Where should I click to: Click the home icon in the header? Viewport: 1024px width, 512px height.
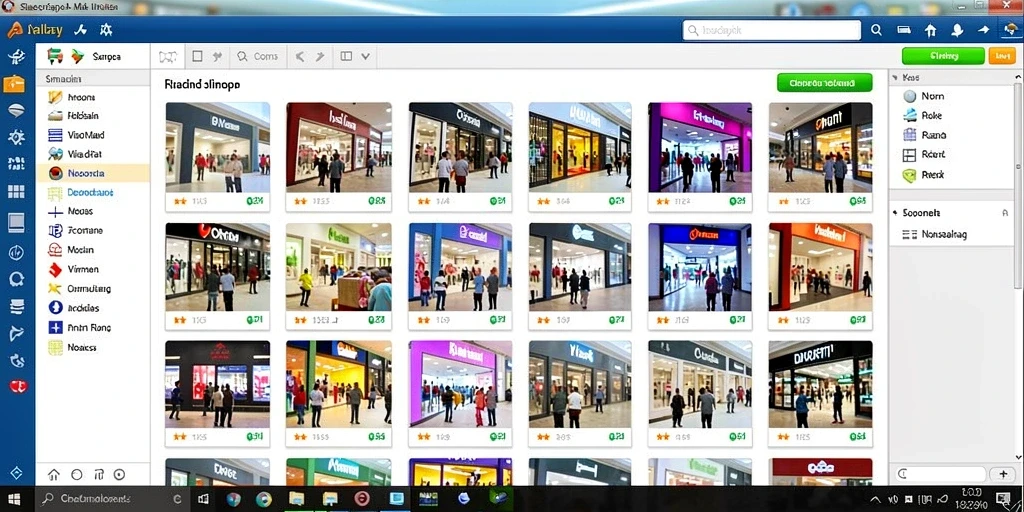[x=931, y=30]
